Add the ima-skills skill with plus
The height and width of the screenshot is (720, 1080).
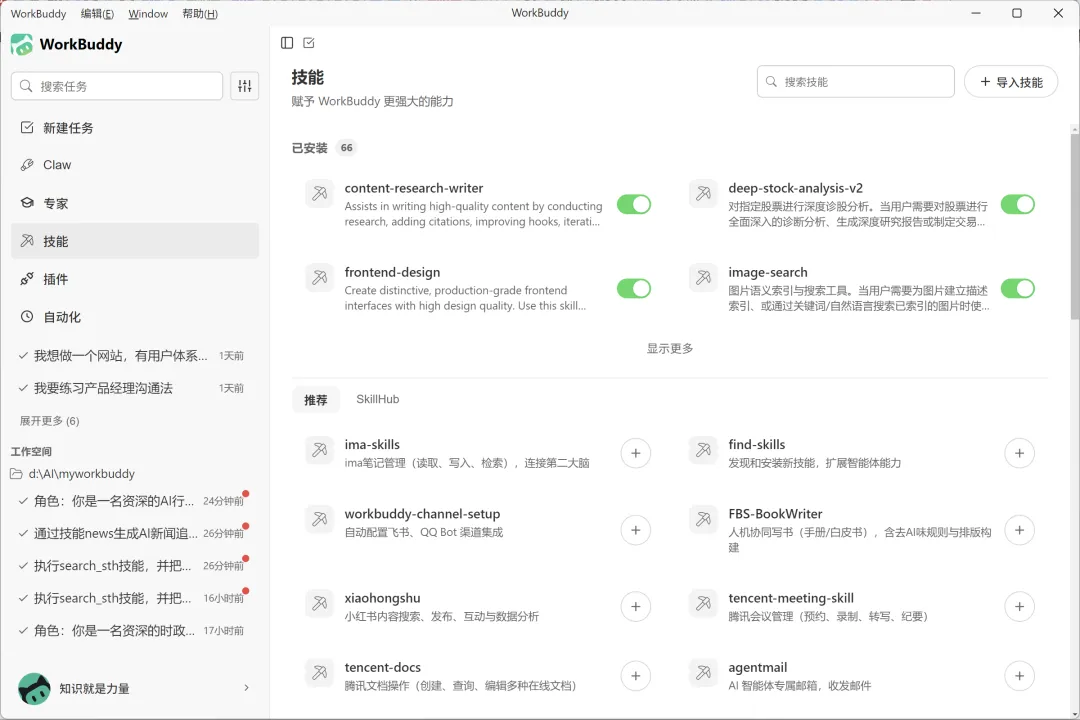click(x=636, y=453)
